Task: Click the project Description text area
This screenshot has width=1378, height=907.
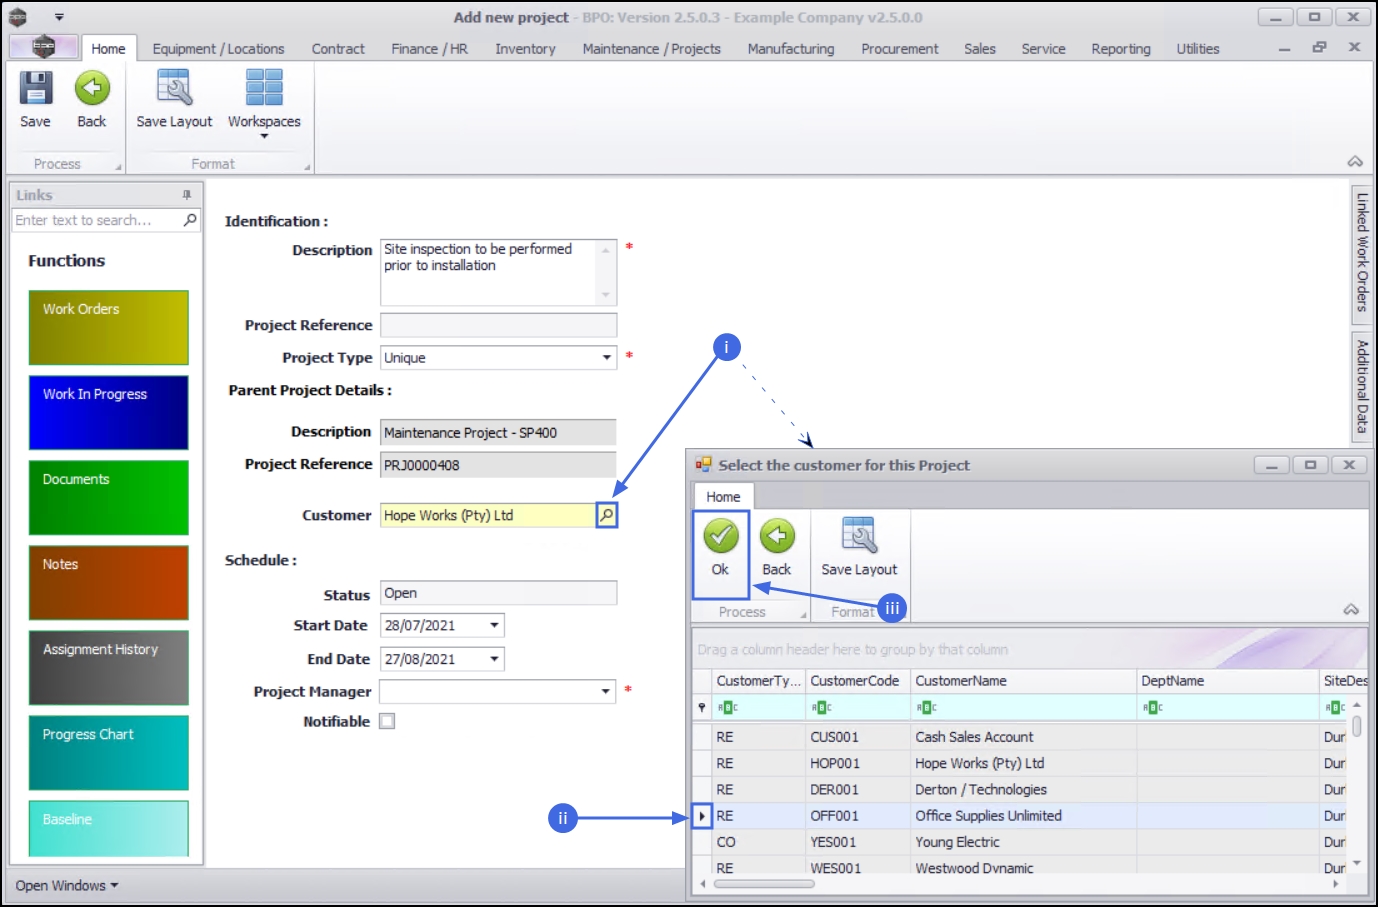Action: click(x=490, y=272)
